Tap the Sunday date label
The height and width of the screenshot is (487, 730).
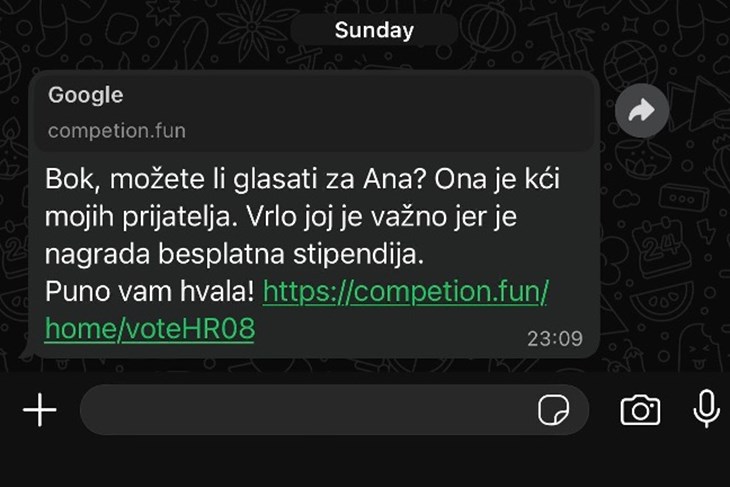point(374,30)
